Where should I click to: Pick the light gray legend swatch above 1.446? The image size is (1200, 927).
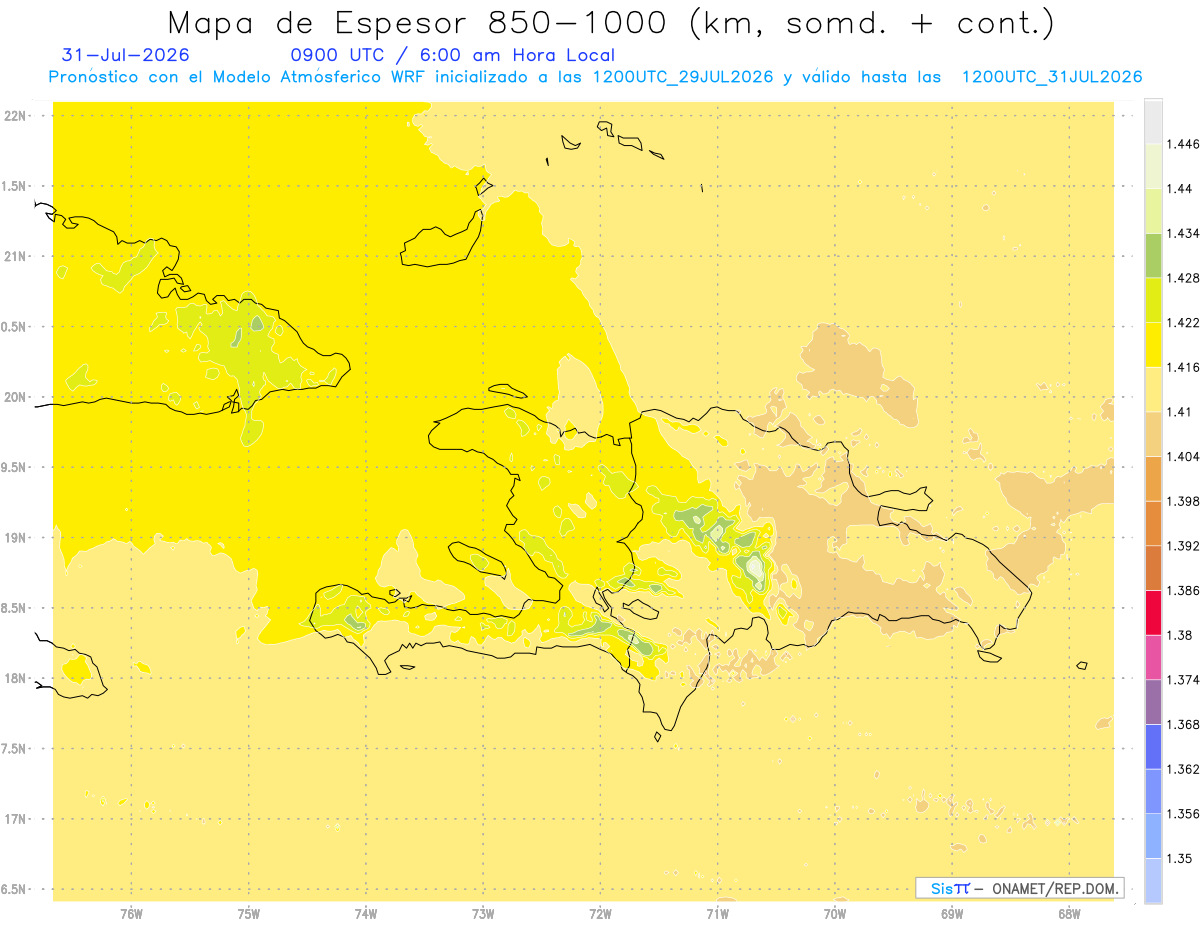[1153, 121]
